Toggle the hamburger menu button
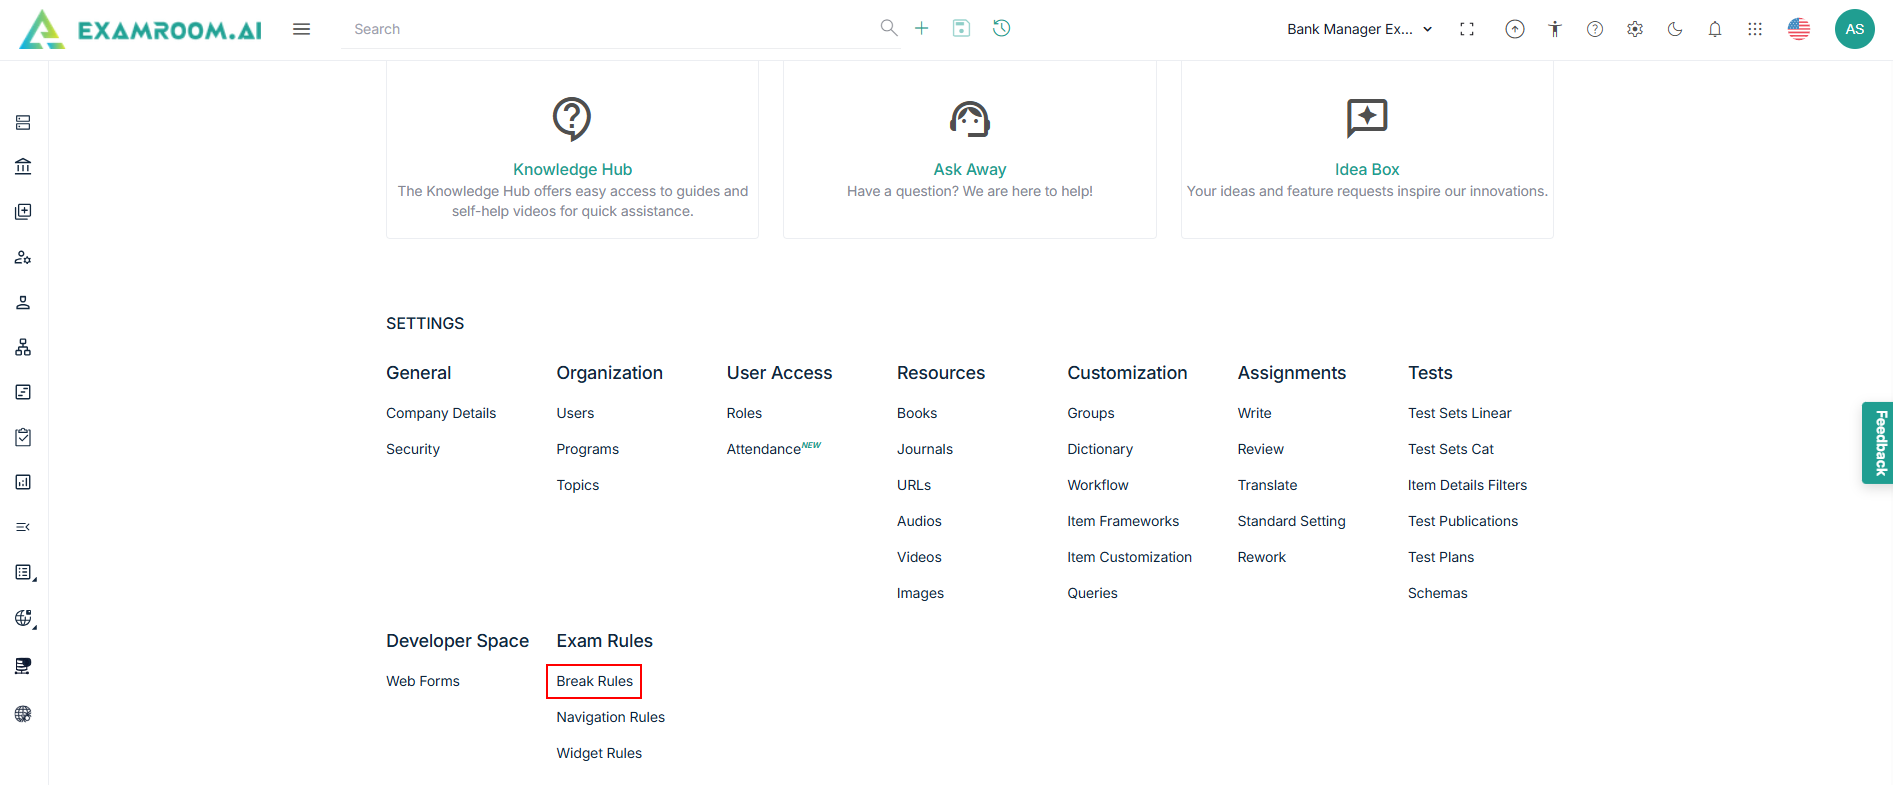The width and height of the screenshot is (1893, 785). pos(301,29)
